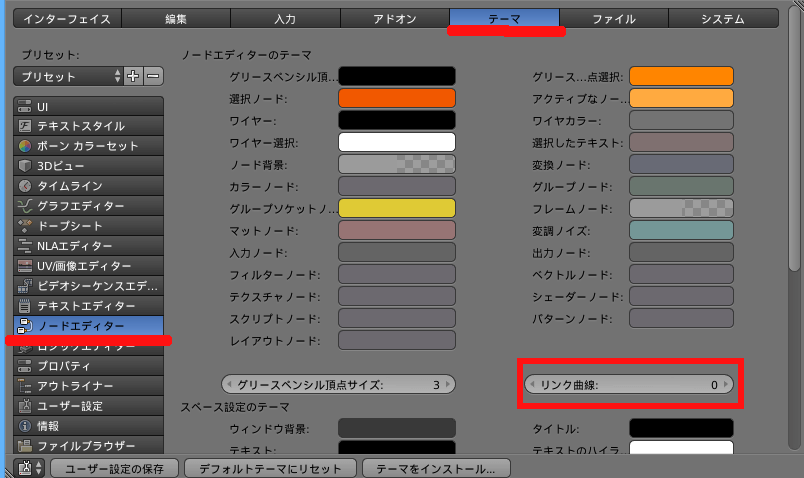804x478 pixels.
Task: Click the ファイルブラウザー folder icon
Action: [x=24, y=446]
